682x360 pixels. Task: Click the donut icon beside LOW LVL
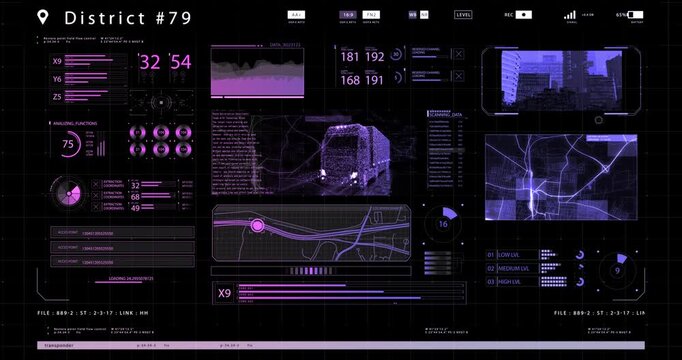click(580, 255)
